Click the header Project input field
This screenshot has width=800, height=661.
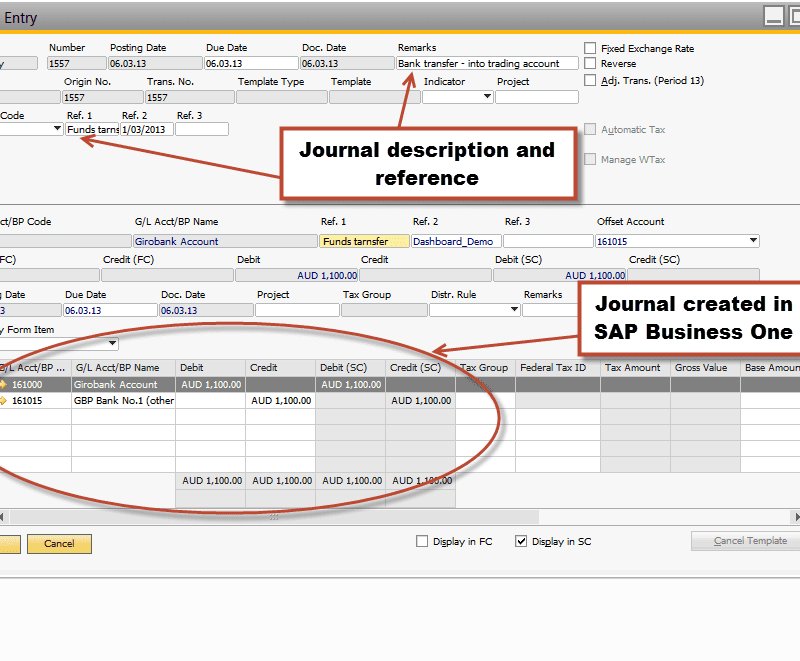coord(537,97)
